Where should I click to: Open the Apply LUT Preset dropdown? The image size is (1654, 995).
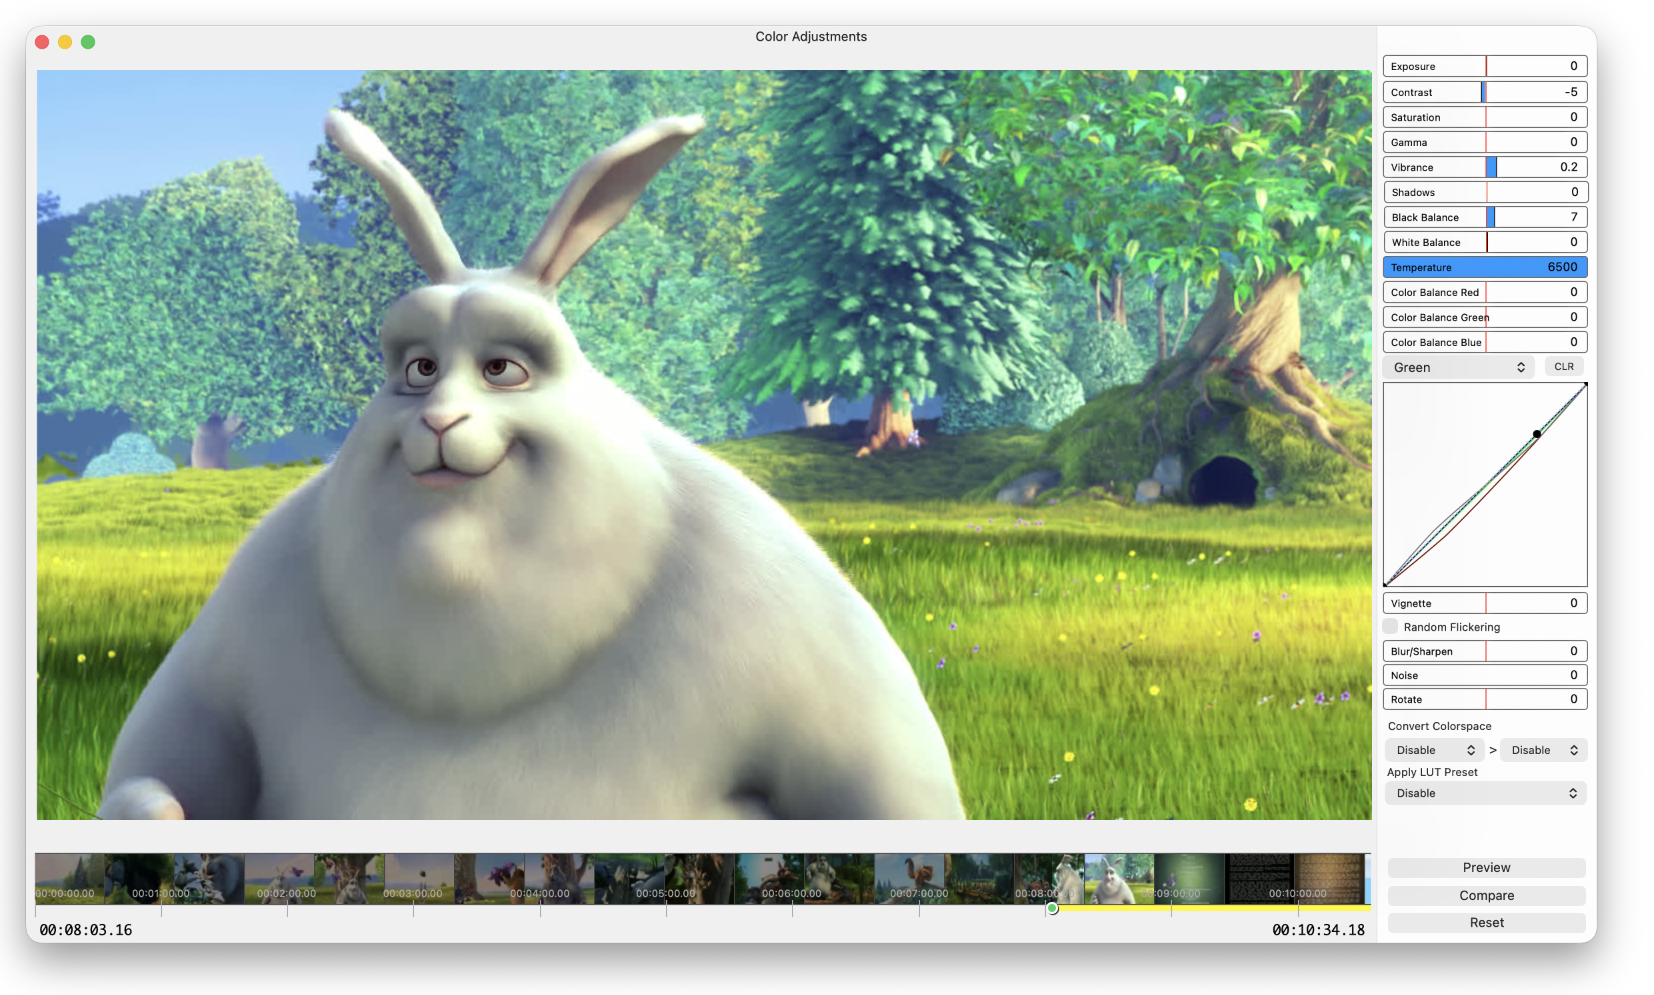point(1485,793)
